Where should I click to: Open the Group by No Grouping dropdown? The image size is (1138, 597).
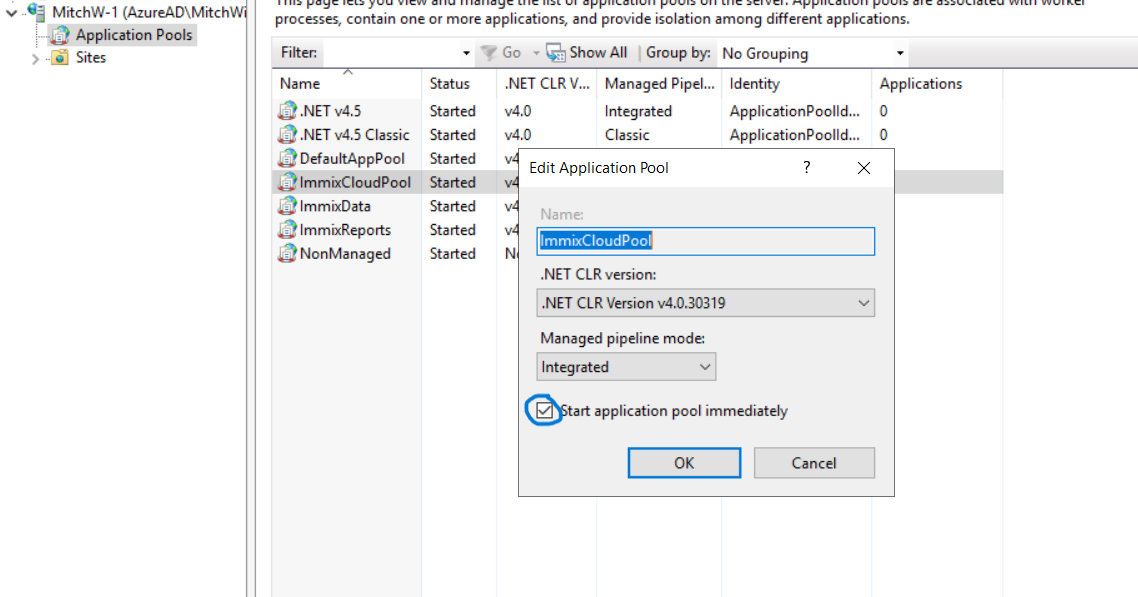900,53
